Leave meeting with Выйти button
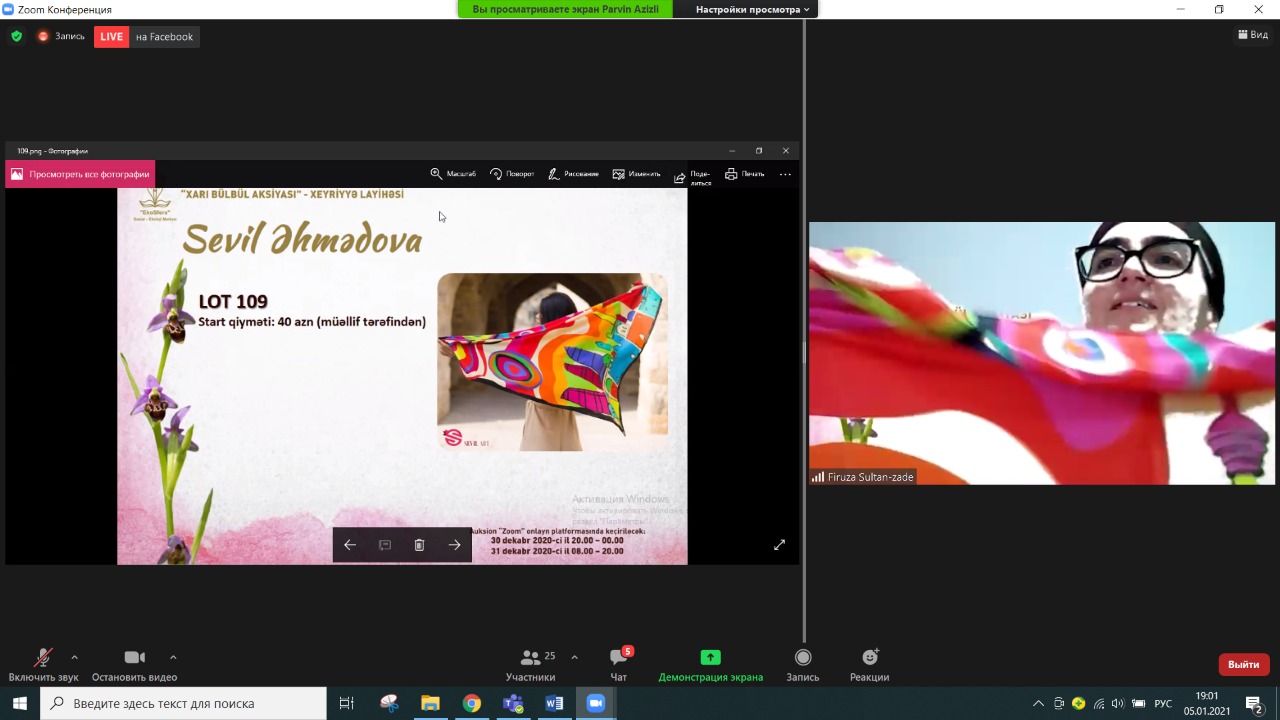The height and width of the screenshot is (720, 1280). pyautogui.click(x=1244, y=664)
